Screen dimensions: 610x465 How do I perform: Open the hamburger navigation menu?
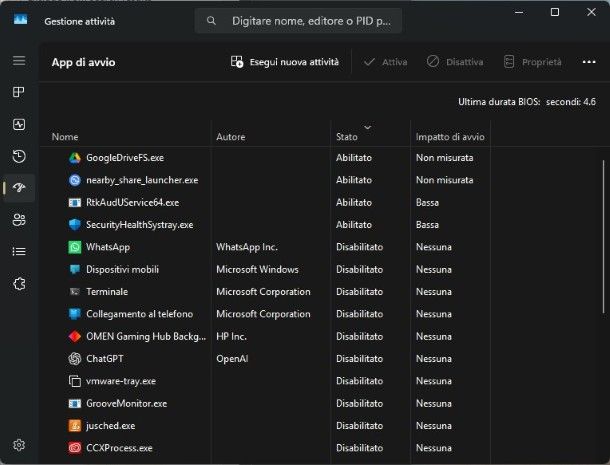[x=19, y=61]
